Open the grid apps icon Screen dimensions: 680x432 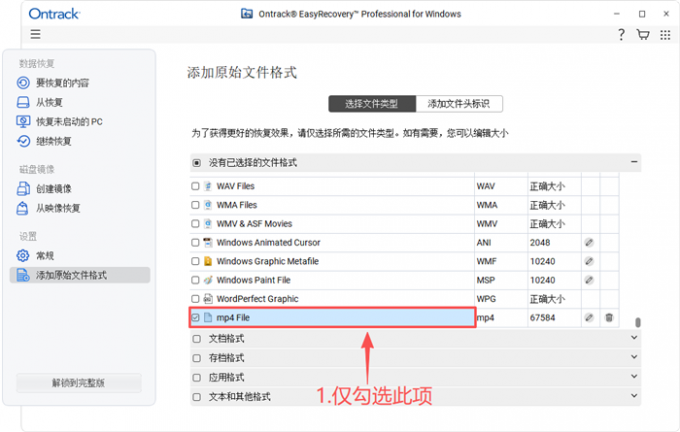coord(665,35)
